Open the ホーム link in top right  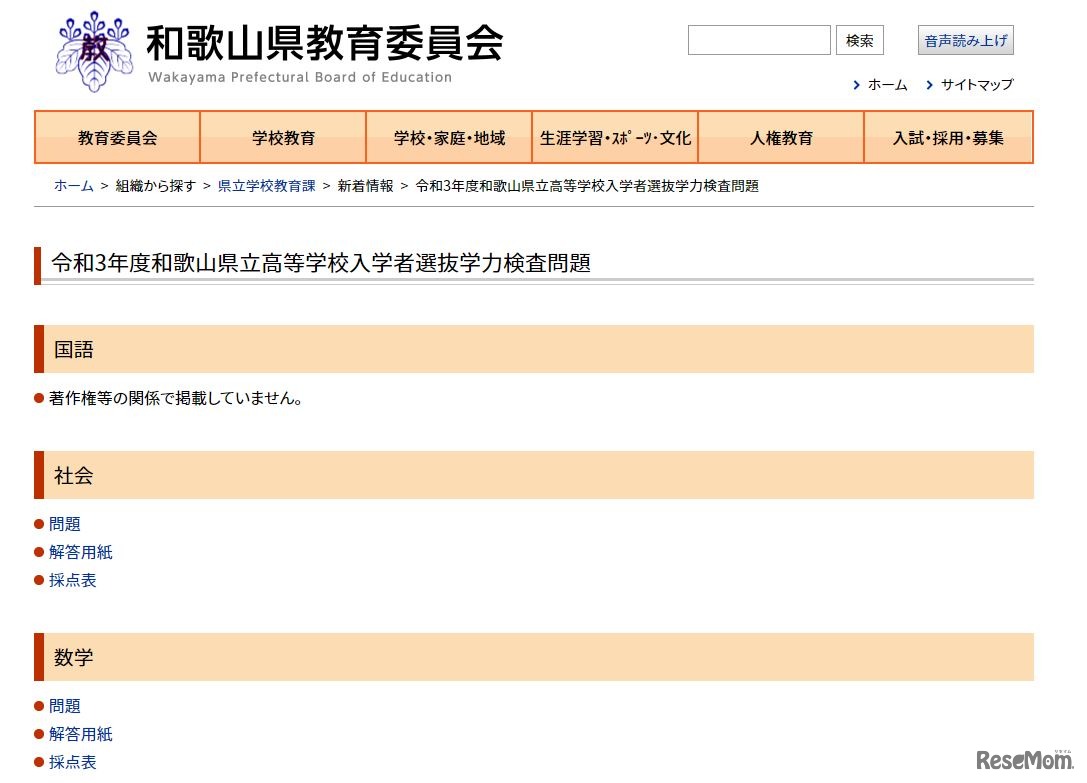click(887, 85)
